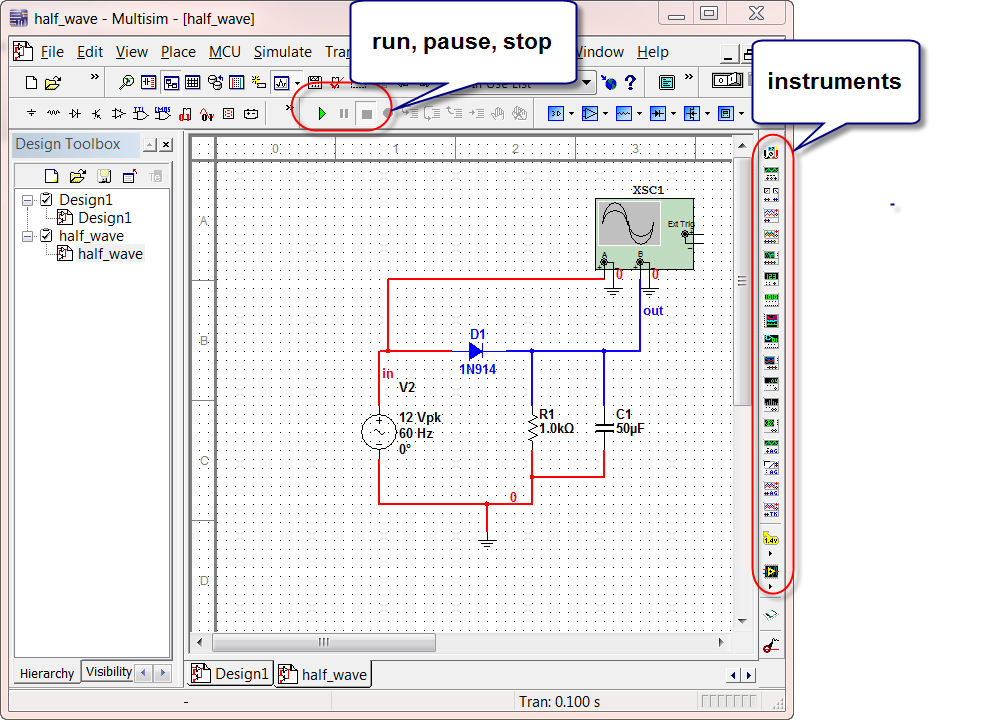Toggle the simulation on/off switch
Image resolution: width=982 pixels, height=720 pixels.
pos(727,80)
